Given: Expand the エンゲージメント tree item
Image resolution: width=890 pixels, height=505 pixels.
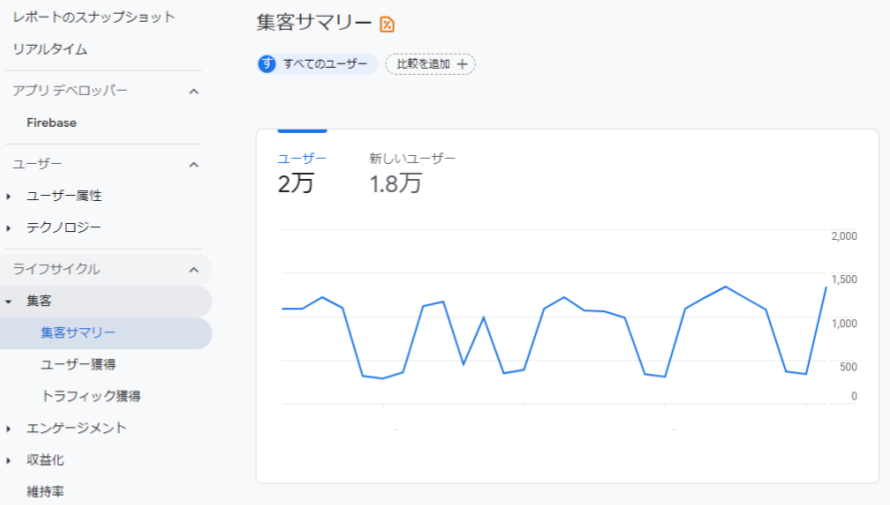Looking at the screenshot, I should pos(9,429).
